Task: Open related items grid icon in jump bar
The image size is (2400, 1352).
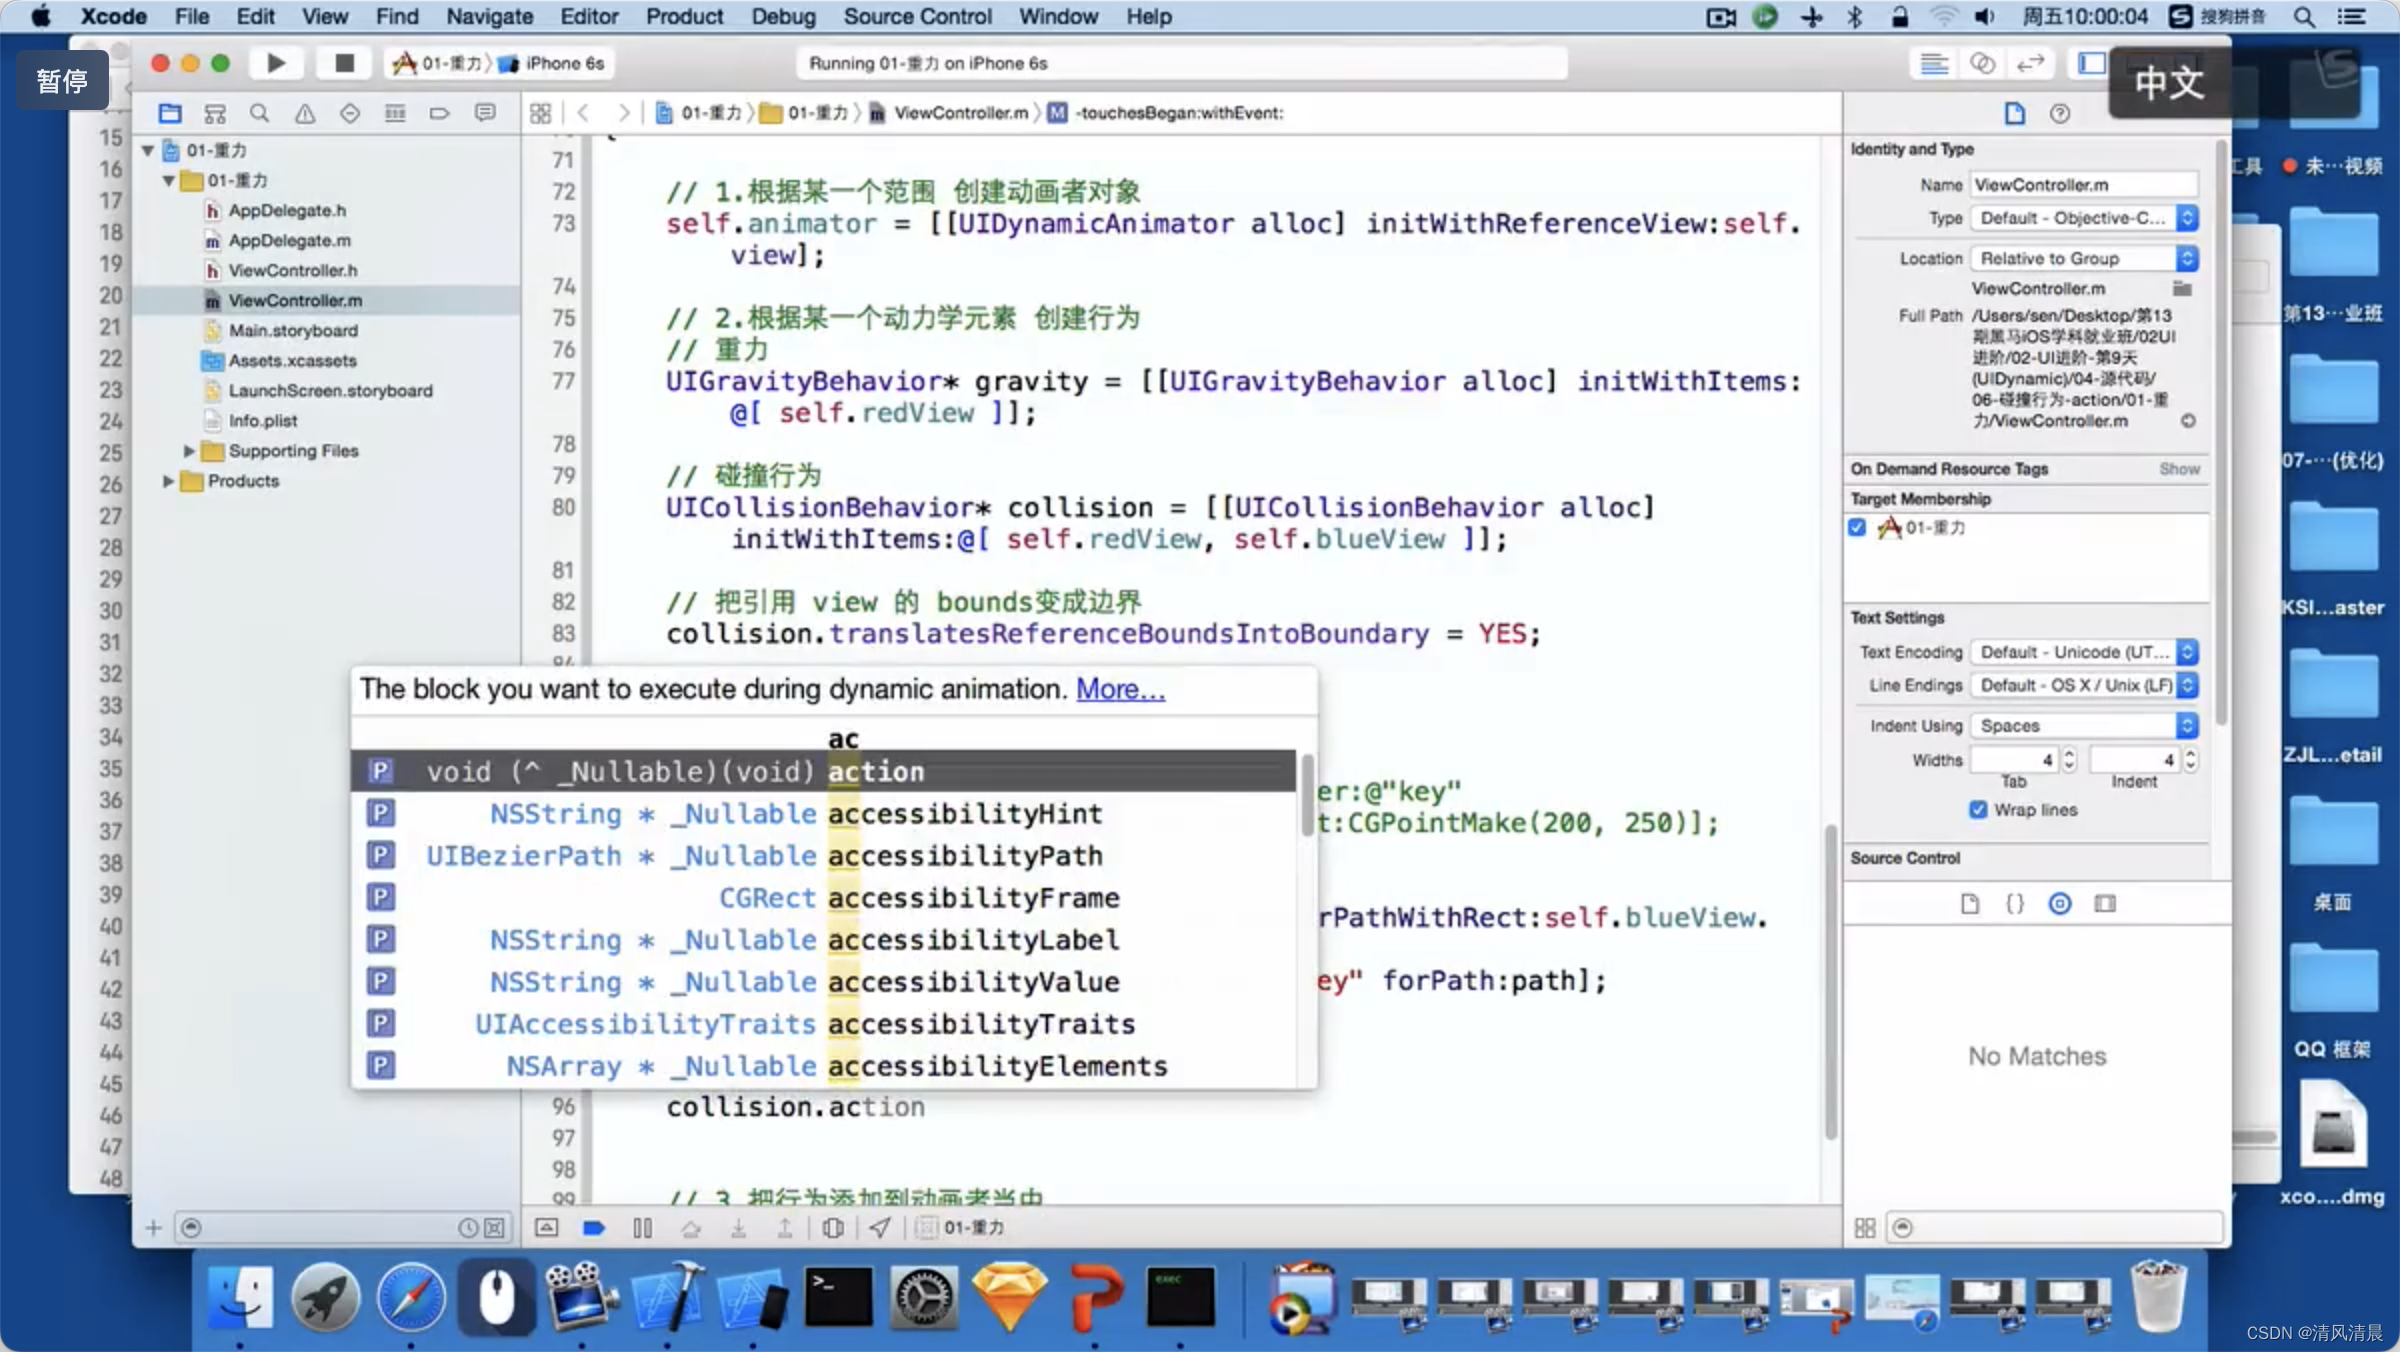Action: [x=540, y=113]
